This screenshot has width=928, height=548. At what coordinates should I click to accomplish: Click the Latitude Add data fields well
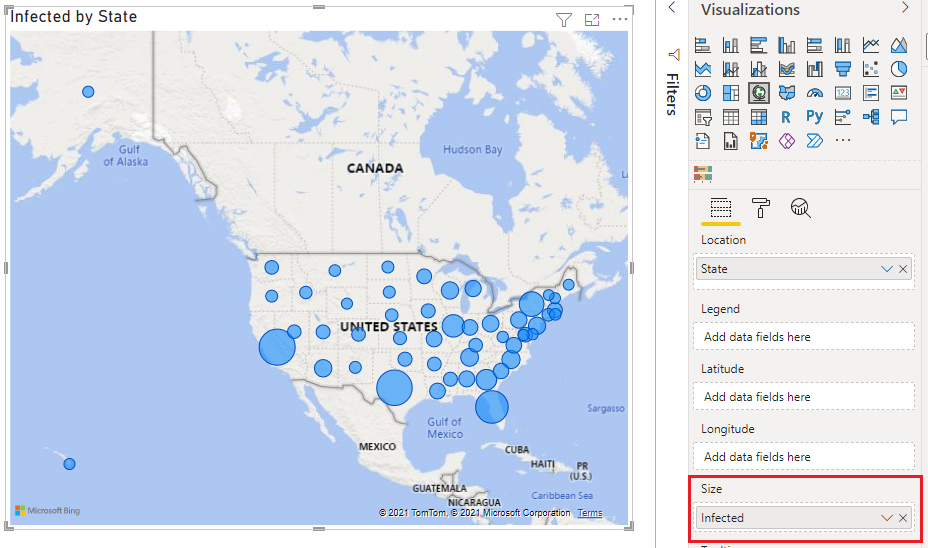point(804,397)
